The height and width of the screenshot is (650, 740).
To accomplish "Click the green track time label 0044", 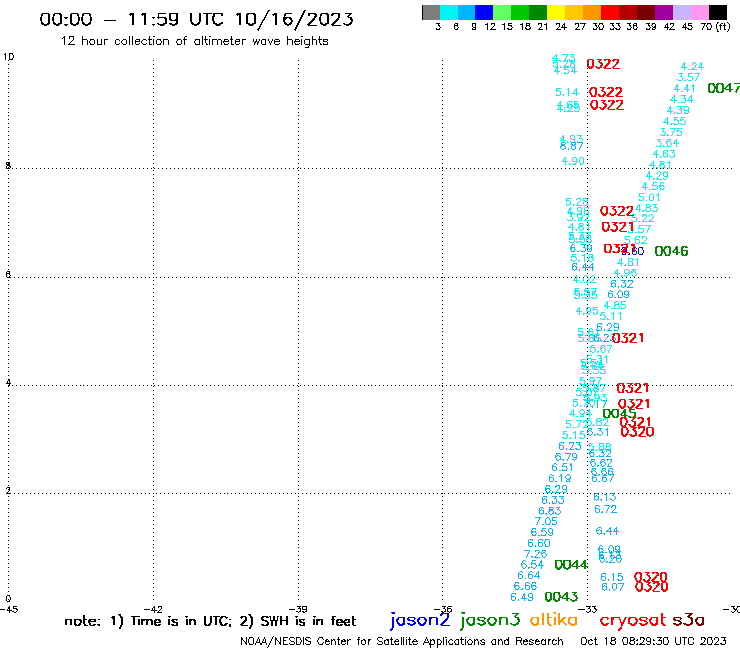I will click(571, 565).
